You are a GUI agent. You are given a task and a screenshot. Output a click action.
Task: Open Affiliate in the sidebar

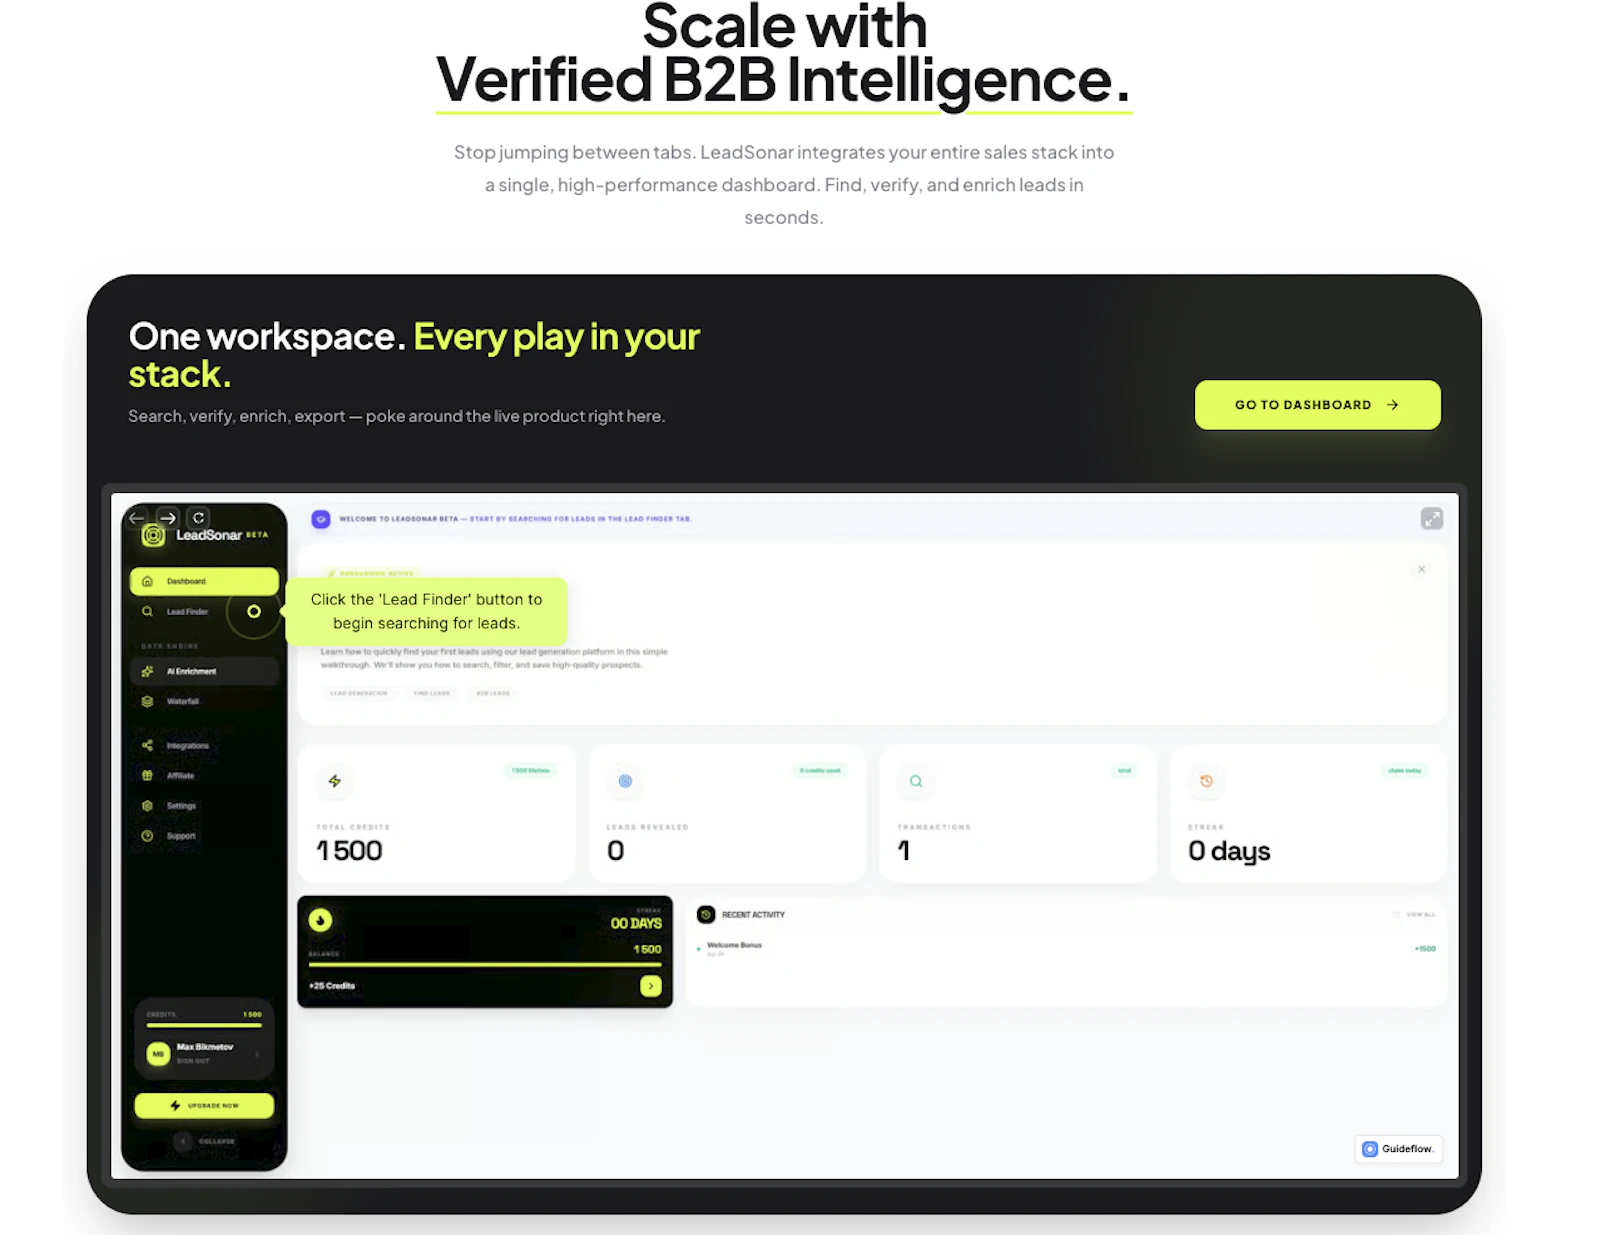pyautogui.click(x=204, y=775)
